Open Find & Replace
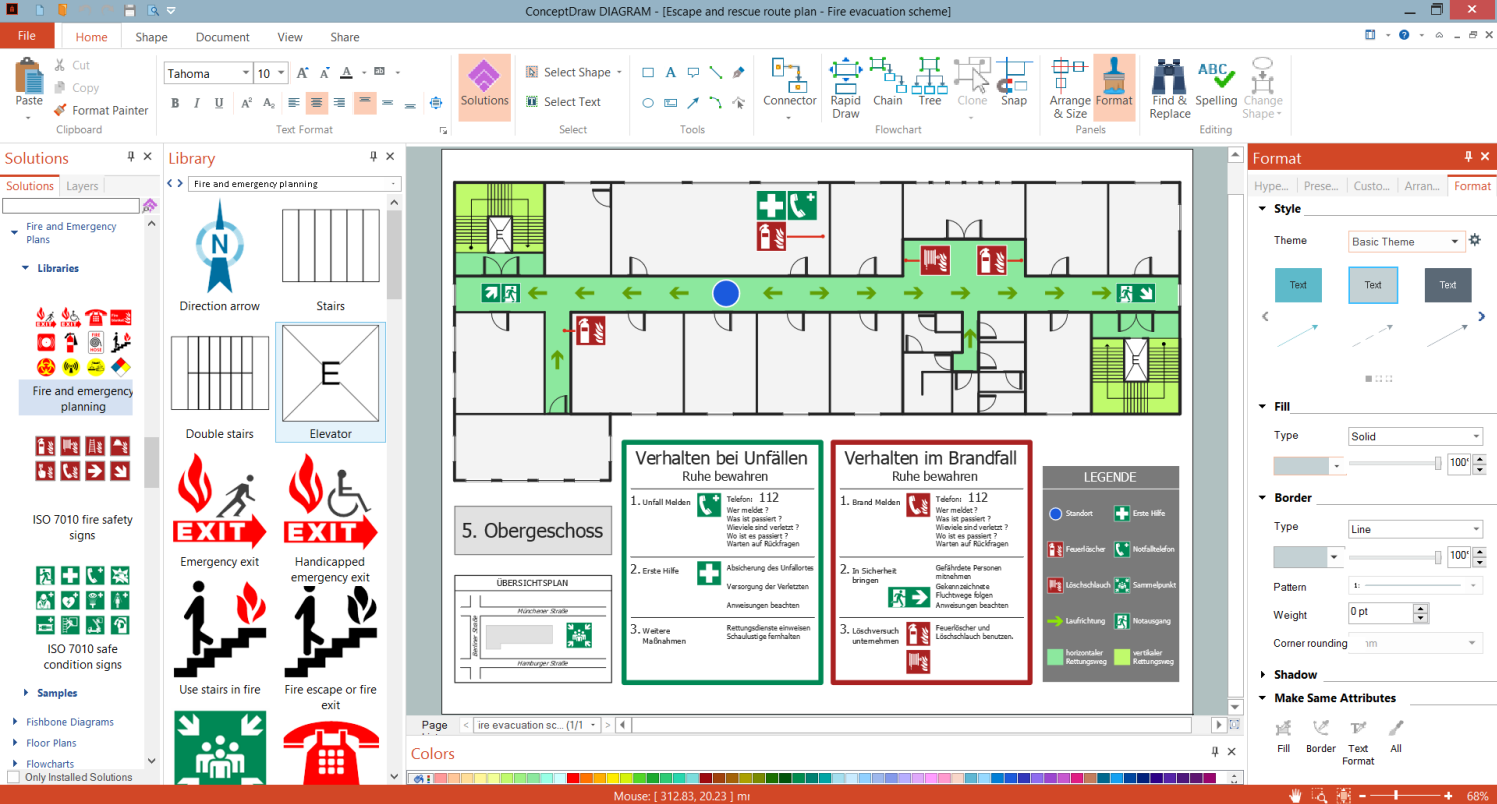This screenshot has height=804, width=1497. (x=1170, y=88)
